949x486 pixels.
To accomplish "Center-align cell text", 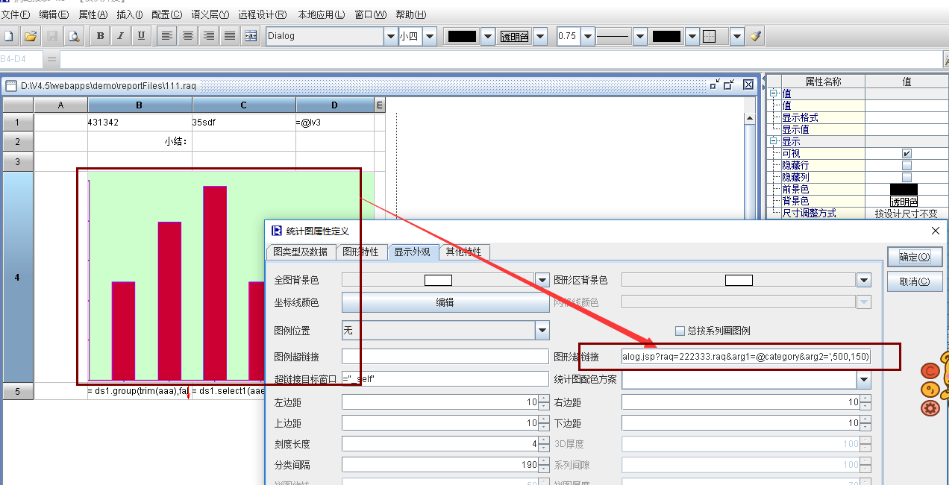I will pos(188,36).
